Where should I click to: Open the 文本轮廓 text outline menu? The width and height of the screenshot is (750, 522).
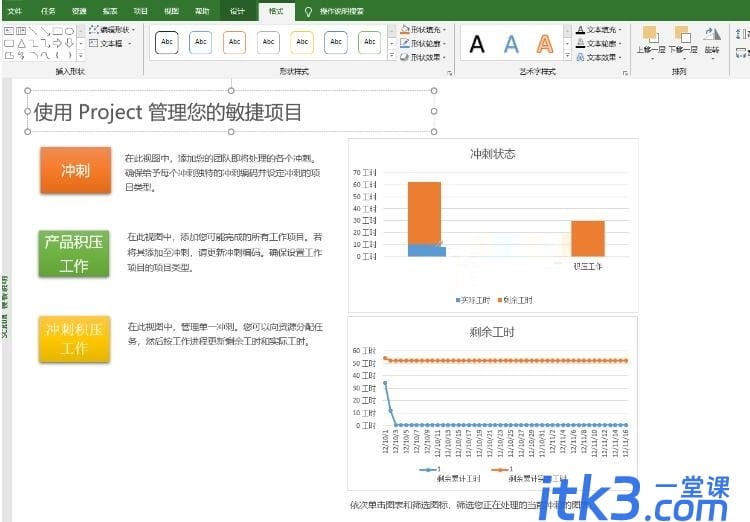point(598,44)
